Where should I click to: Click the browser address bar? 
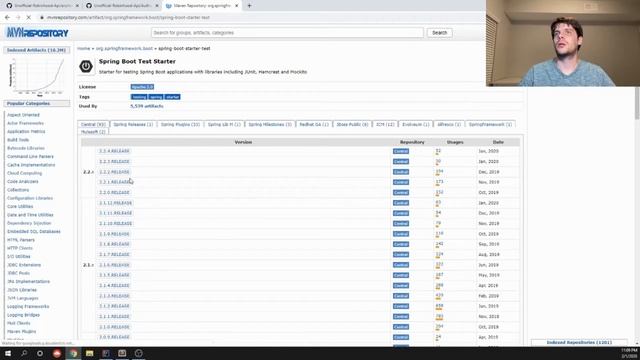(x=261, y=18)
